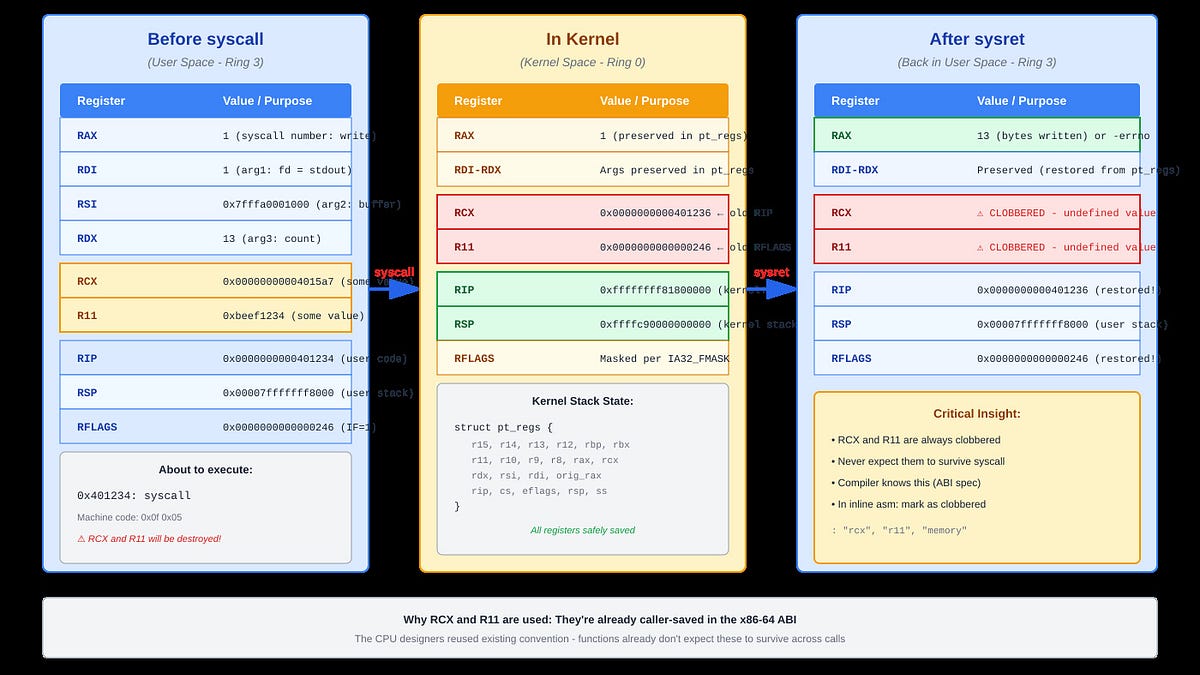Viewport: 1200px width, 675px height.
Task: Click the RDI-RDX label in In Kernel panel
Action: tap(477, 170)
